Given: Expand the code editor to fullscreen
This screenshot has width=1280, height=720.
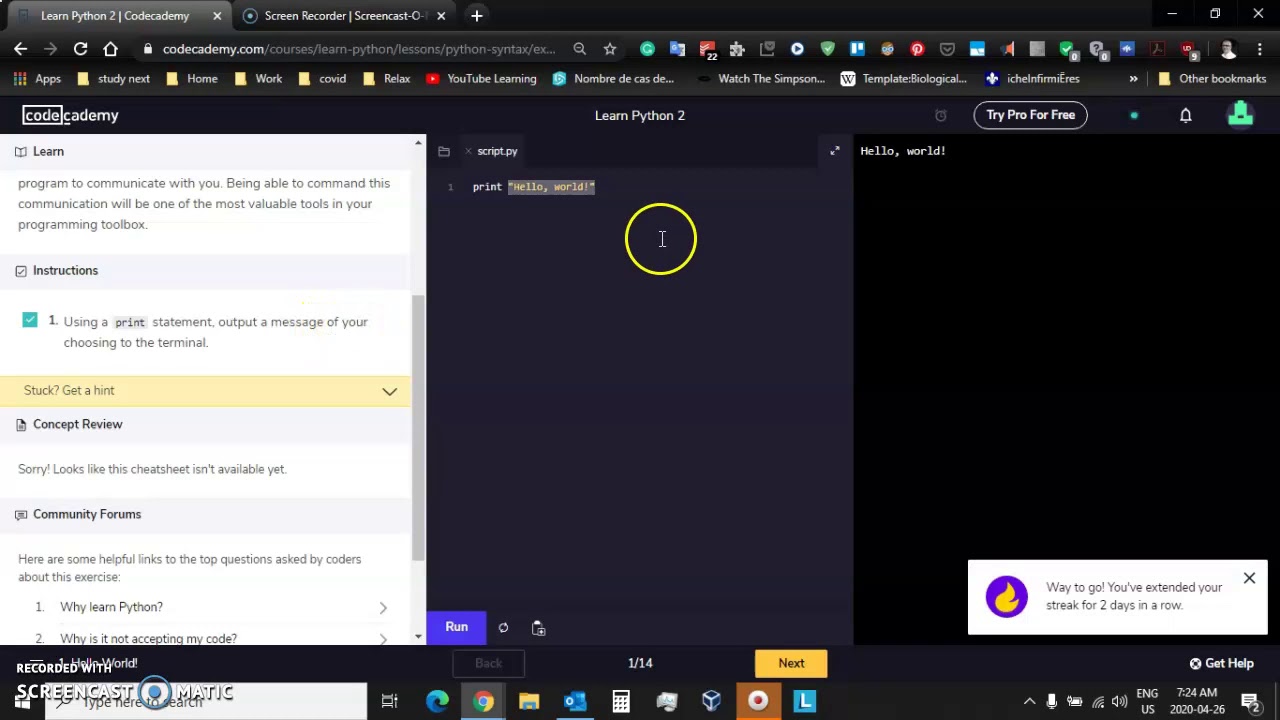Looking at the screenshot, I should (x=835, y=151).
